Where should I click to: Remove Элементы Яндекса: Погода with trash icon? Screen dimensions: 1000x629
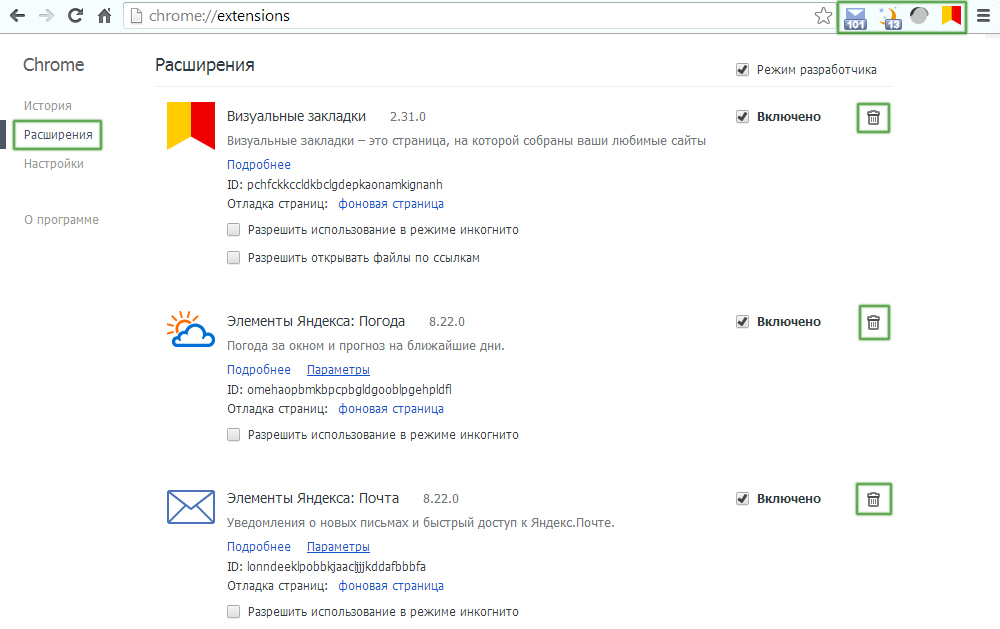coord(873,323)
